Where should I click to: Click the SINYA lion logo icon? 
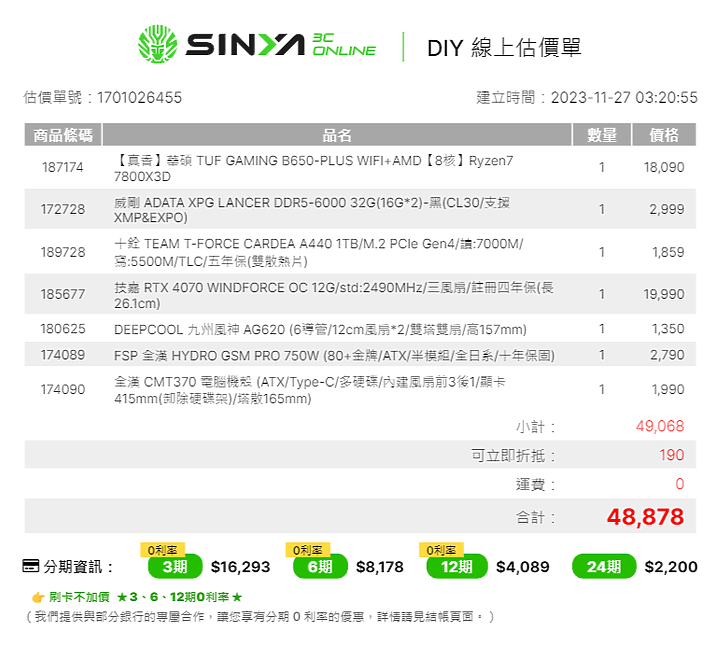coord(158,44)
